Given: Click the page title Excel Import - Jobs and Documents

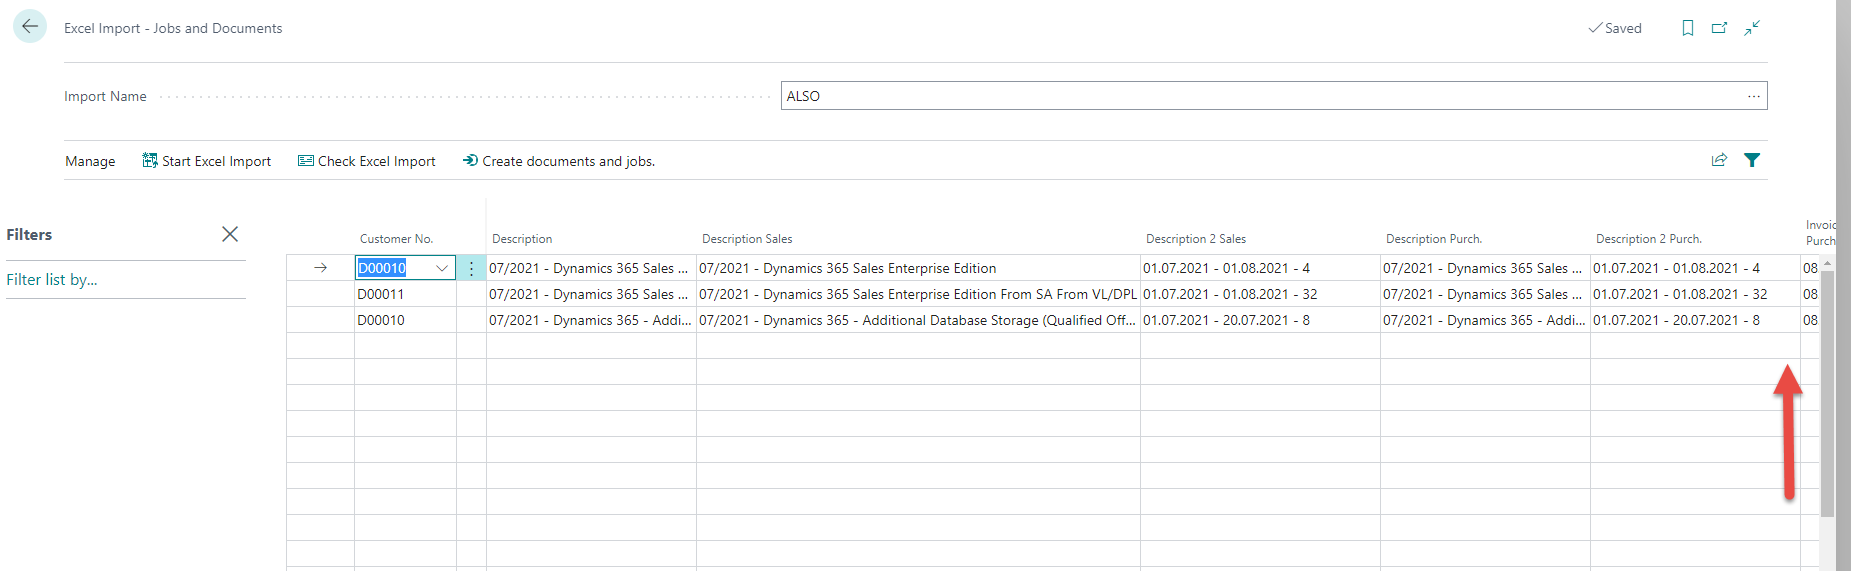Looking at the screenshot, I should [173, 28].
